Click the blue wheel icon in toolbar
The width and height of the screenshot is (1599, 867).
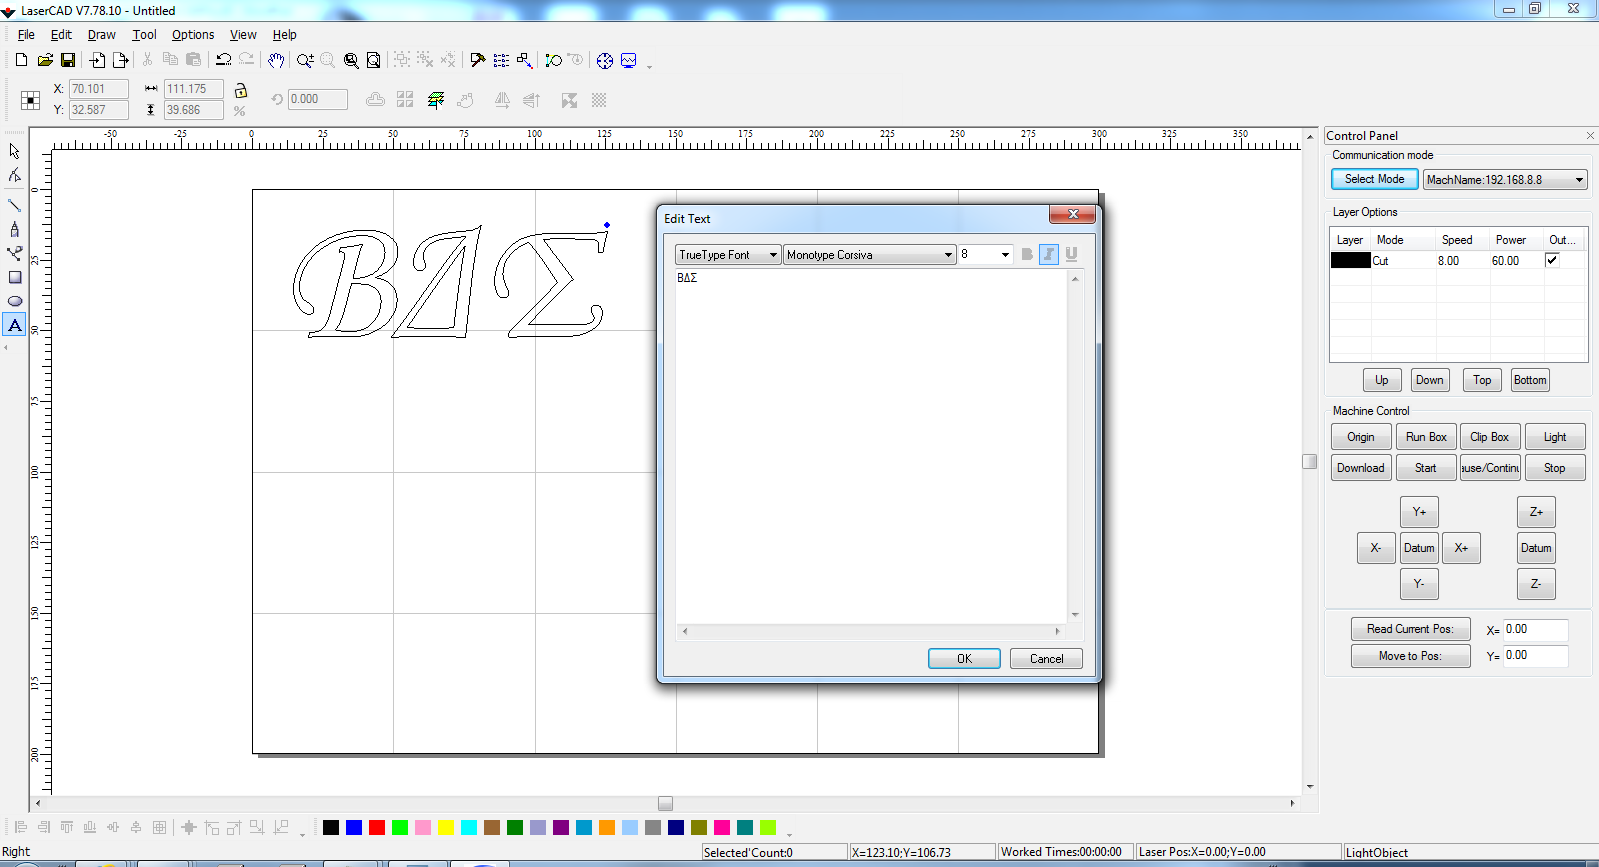[605, 60]
